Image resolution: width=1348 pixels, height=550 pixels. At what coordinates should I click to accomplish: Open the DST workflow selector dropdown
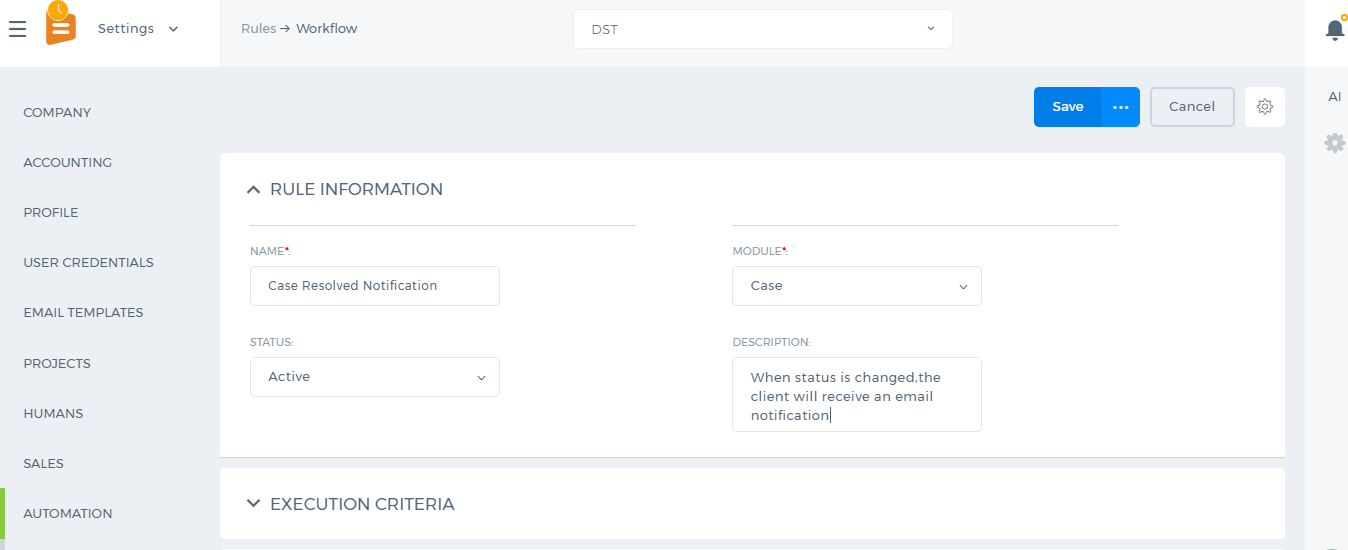click(763, 29)
